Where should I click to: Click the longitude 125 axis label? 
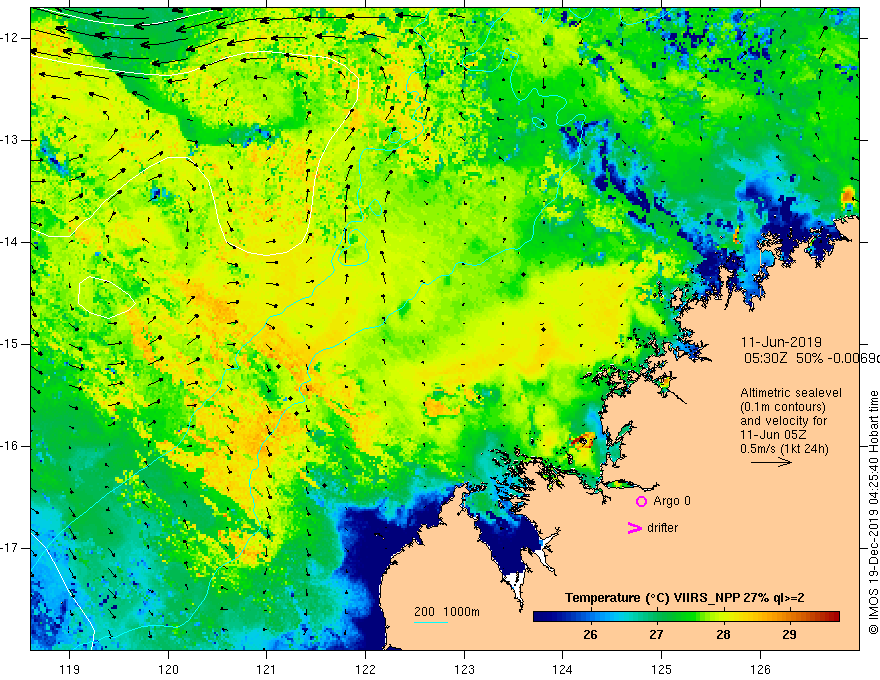point(662,669)
